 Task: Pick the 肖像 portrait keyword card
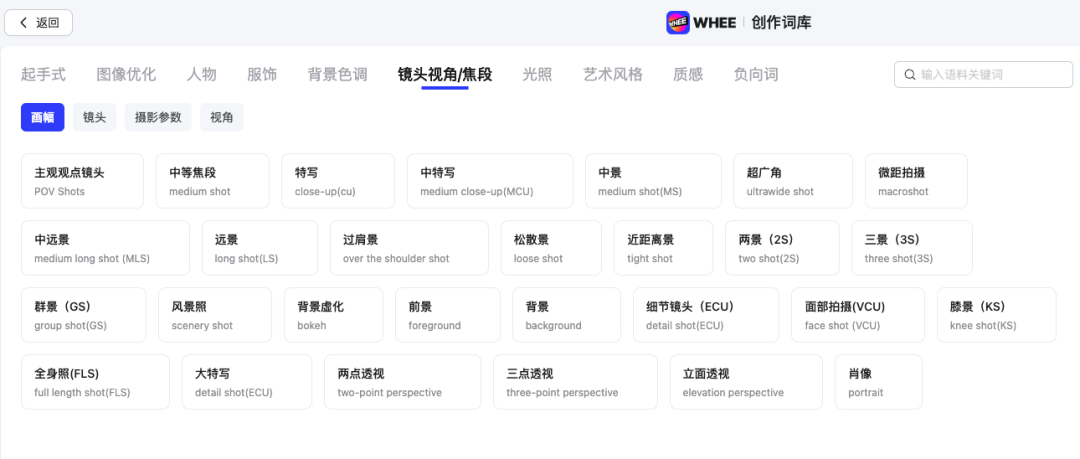(878, 382)
